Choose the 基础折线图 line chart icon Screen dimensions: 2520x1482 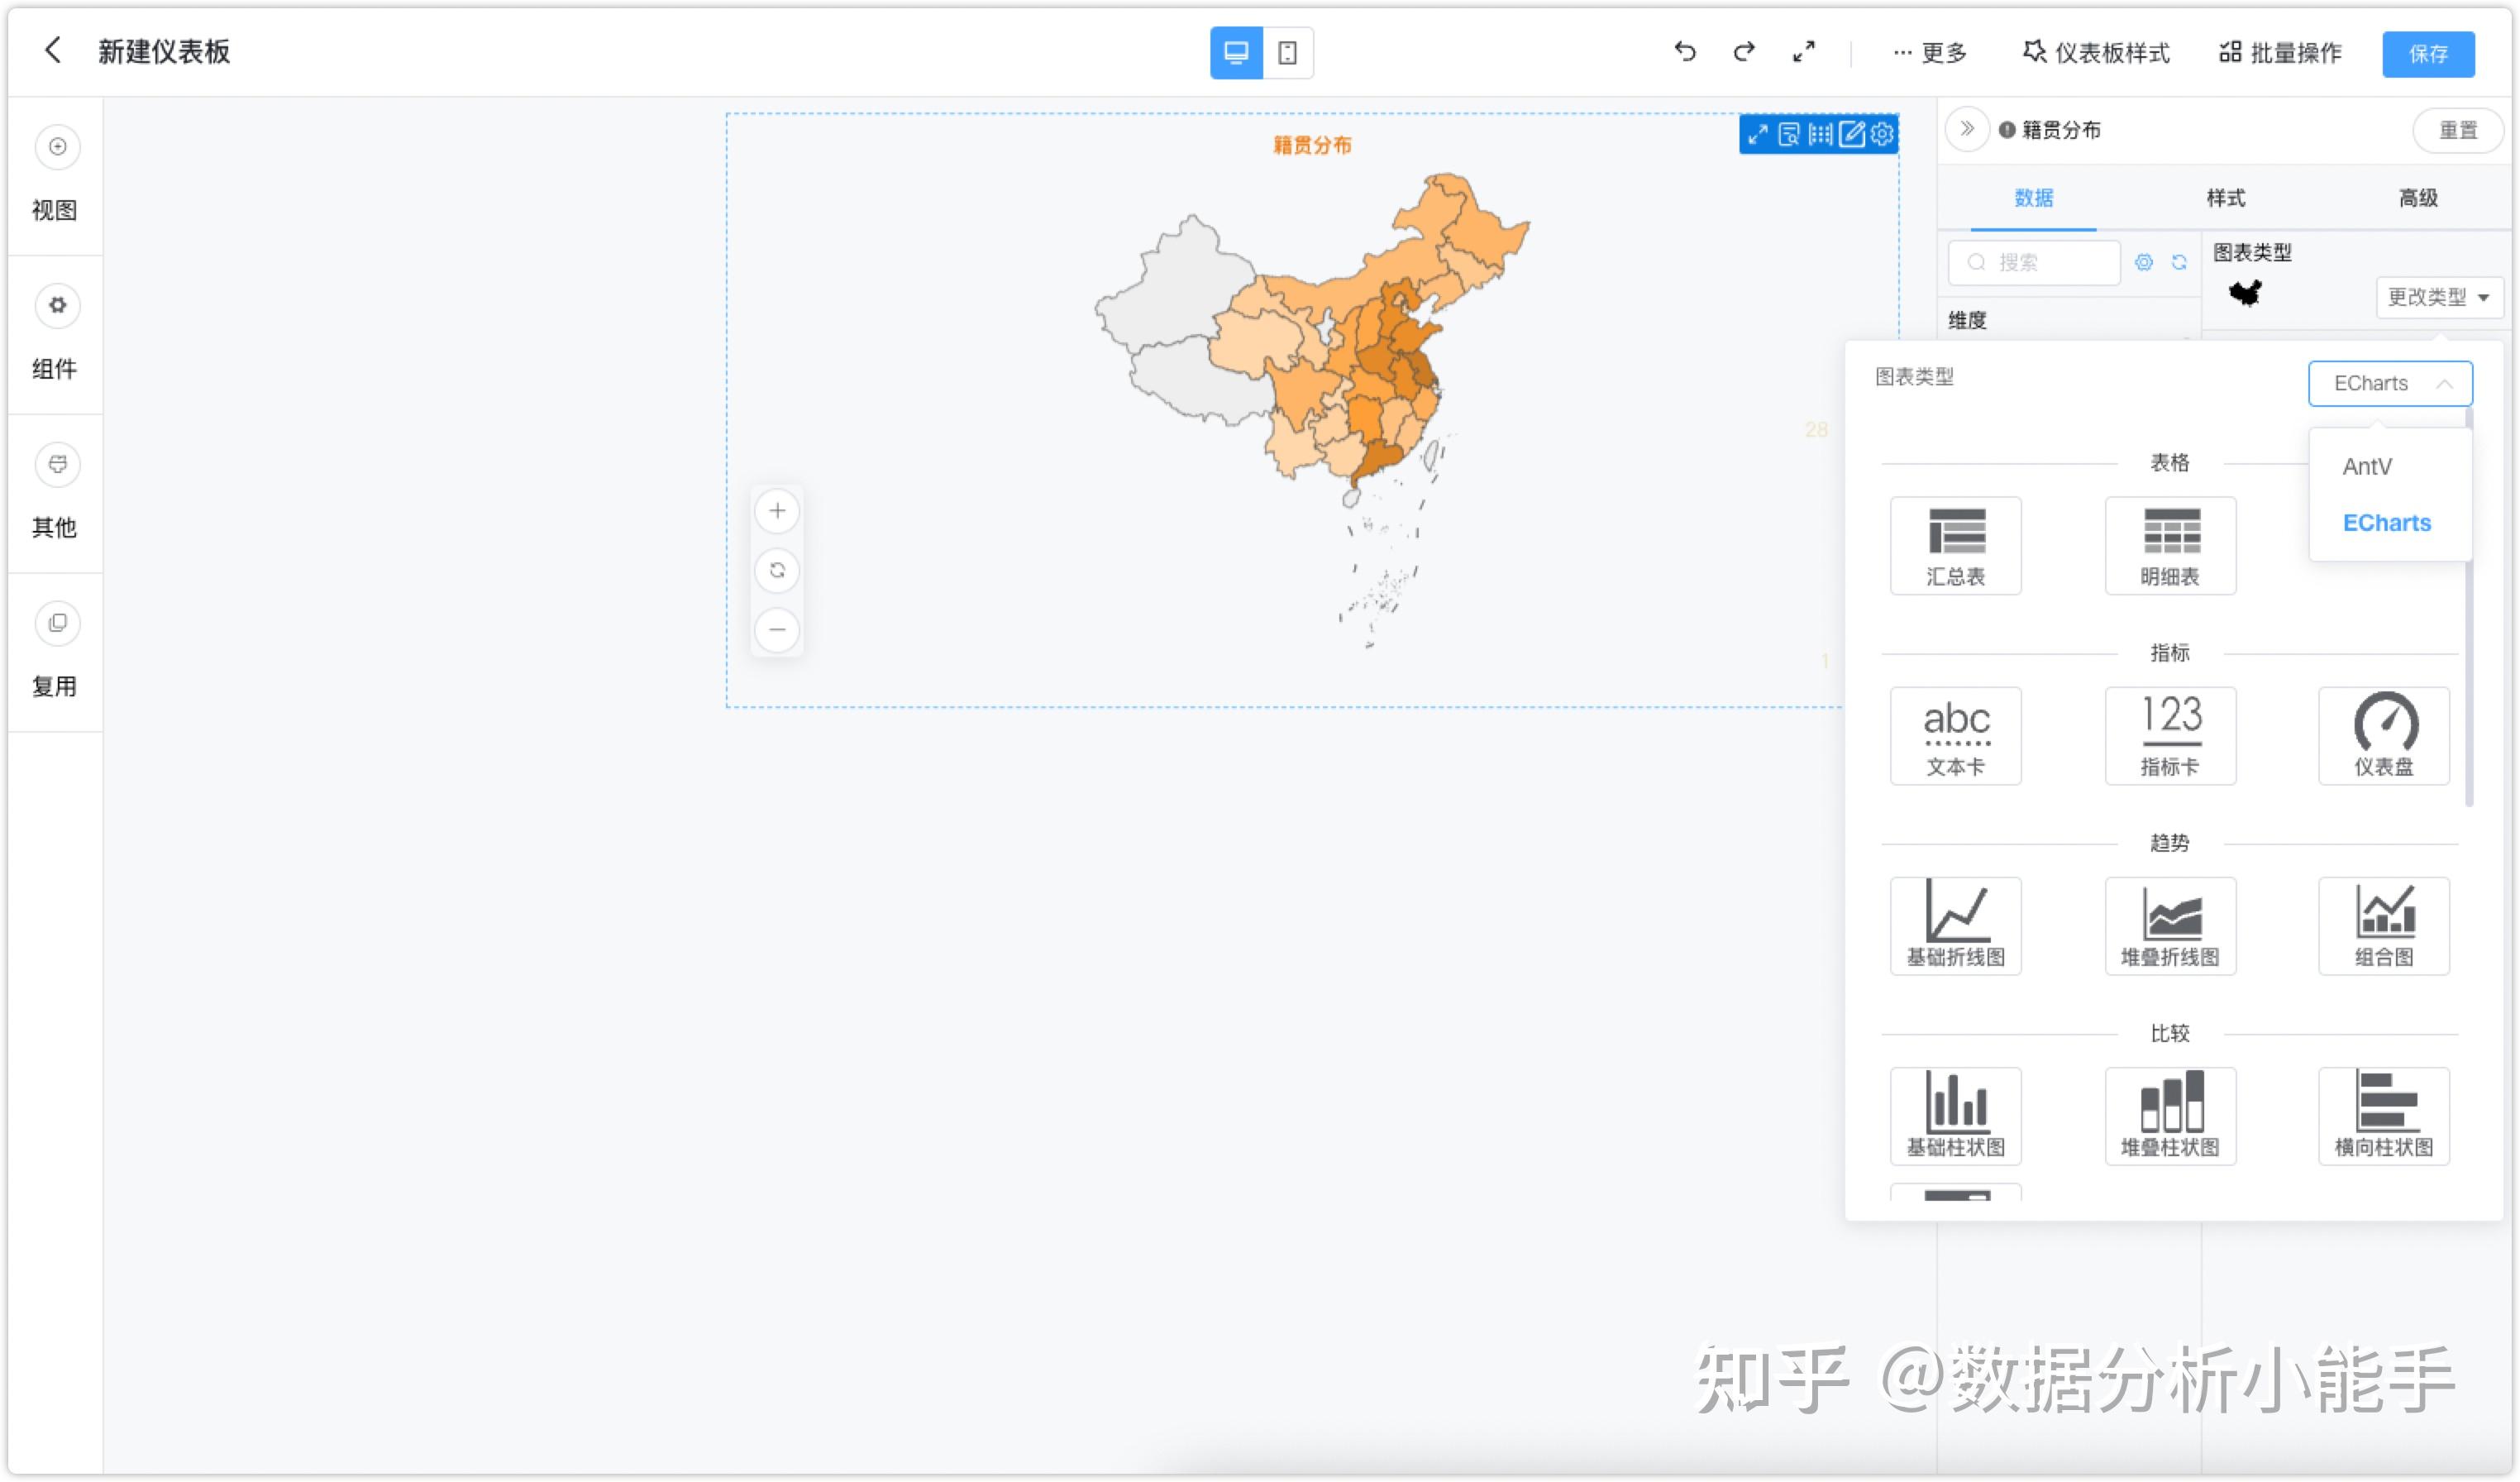click(1955, 925)
